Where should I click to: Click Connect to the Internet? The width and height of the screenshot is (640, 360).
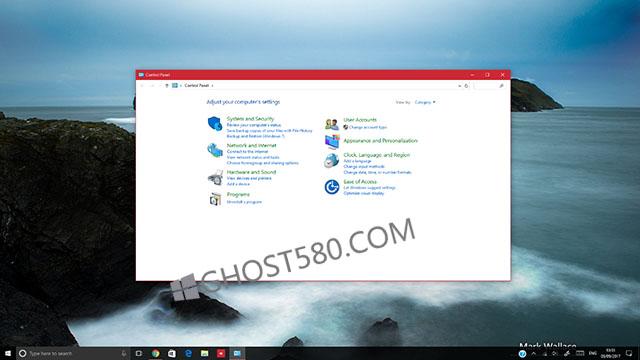[247, 151]
